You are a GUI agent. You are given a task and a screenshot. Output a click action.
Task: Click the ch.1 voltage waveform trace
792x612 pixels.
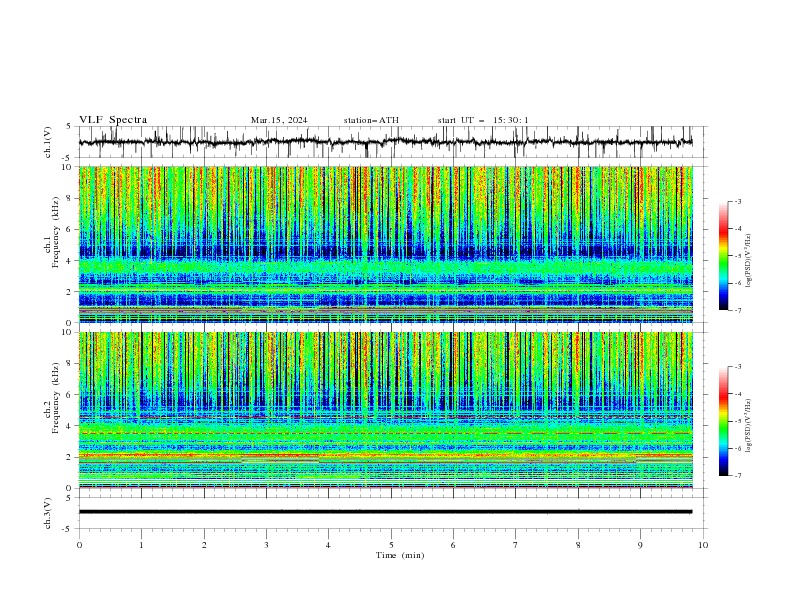tap(385, 142)
